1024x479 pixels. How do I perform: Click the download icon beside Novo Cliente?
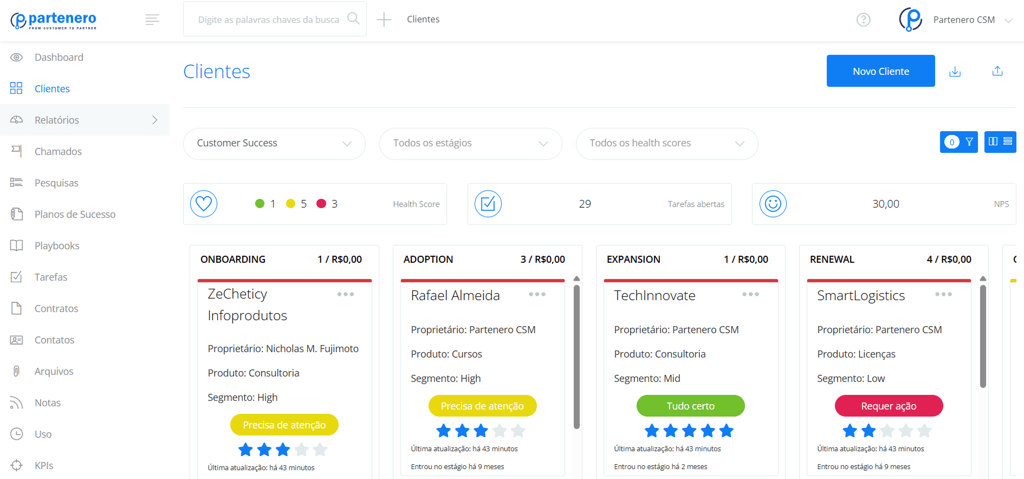(955, 71)
